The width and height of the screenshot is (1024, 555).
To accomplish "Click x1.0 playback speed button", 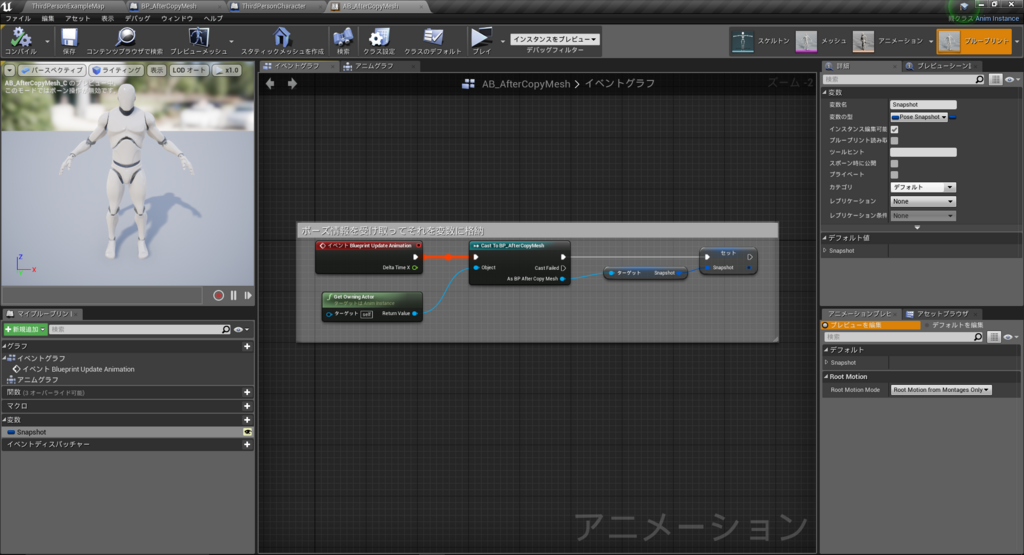I will [x=227, y=70].
